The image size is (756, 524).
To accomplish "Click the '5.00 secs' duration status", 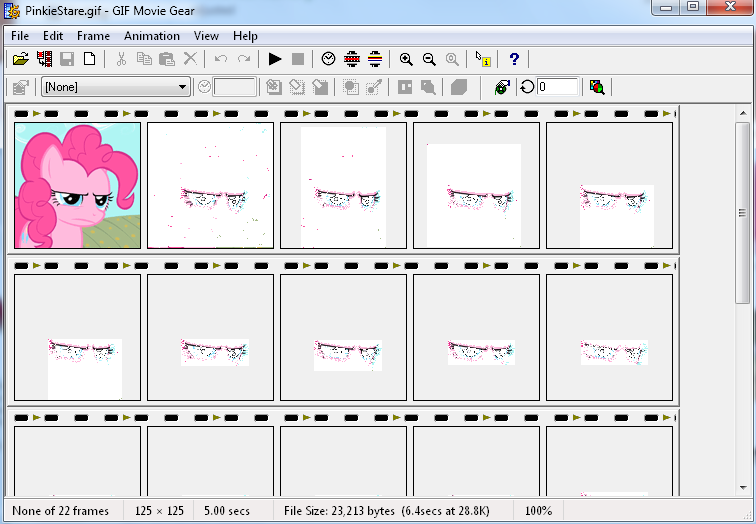I will (227, 511).
